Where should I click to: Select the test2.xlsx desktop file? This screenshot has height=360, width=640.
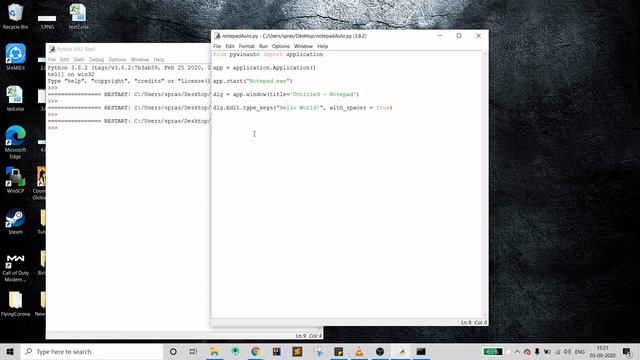coord(78,16)
